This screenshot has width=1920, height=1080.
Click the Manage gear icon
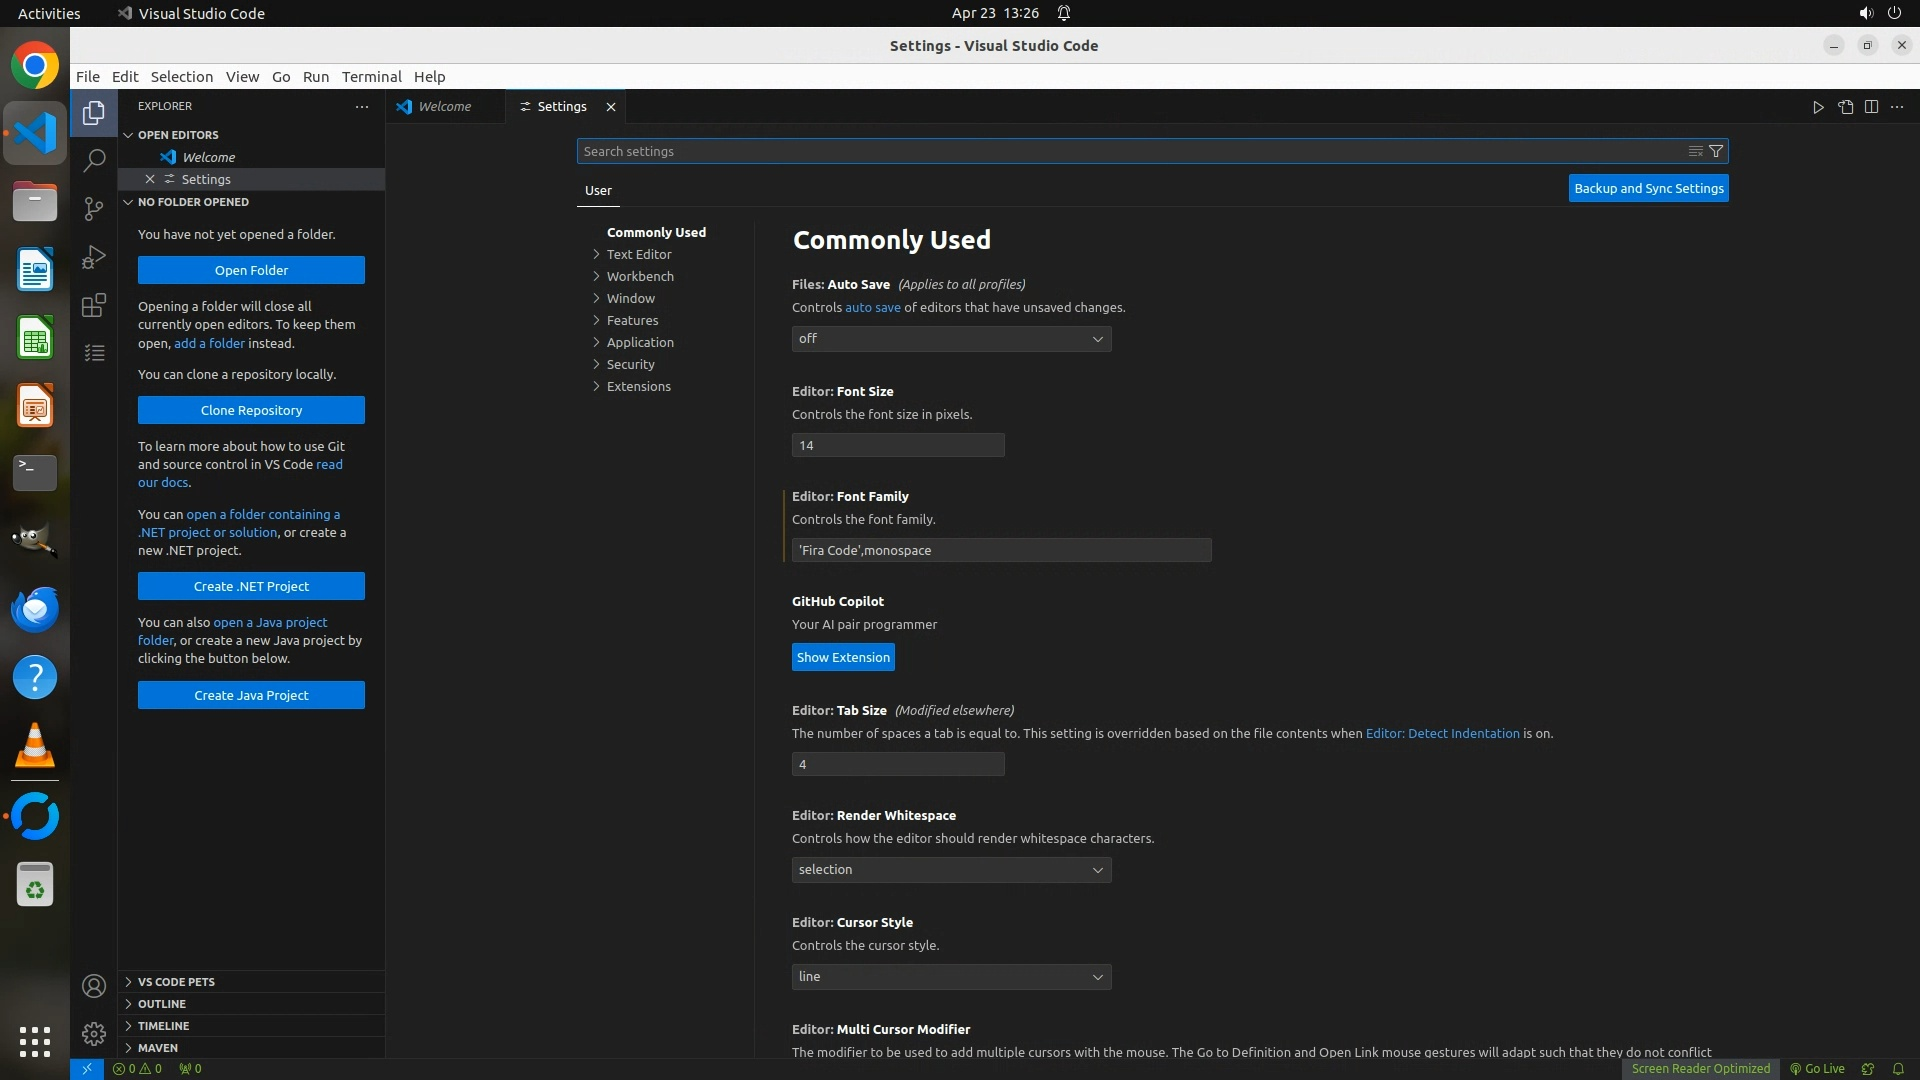(94, 1033)
